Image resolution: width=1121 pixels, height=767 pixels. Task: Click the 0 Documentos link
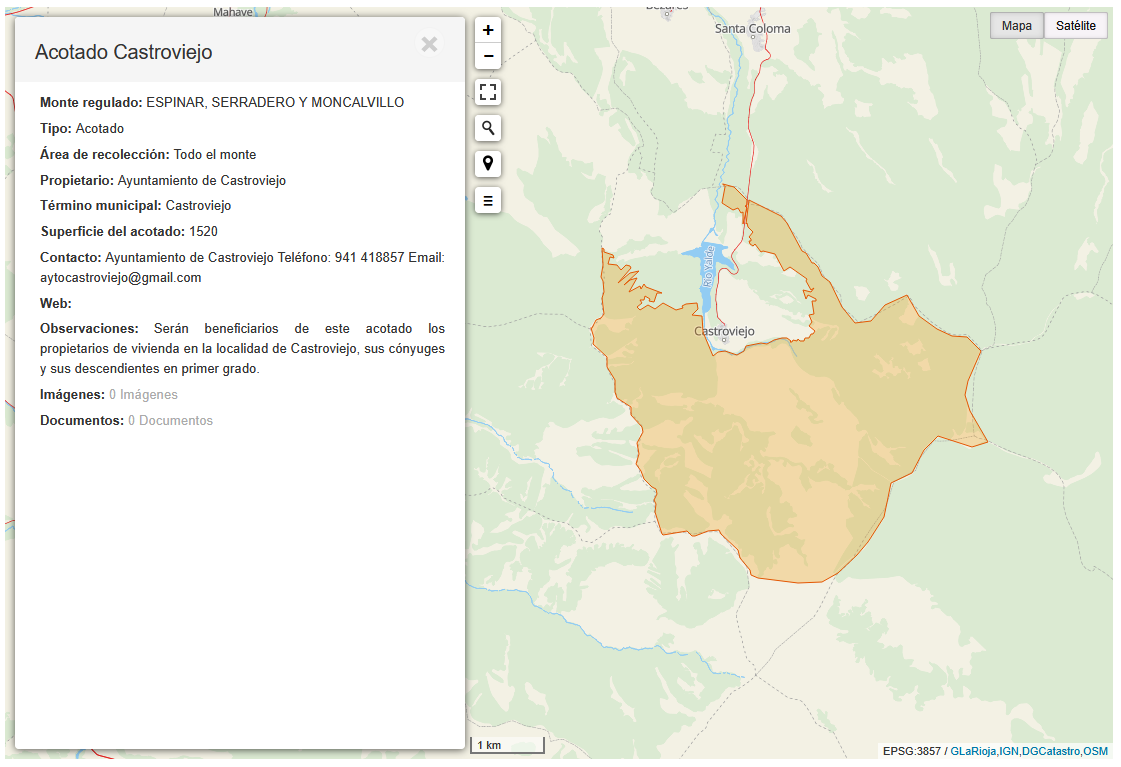coord(170,420)
